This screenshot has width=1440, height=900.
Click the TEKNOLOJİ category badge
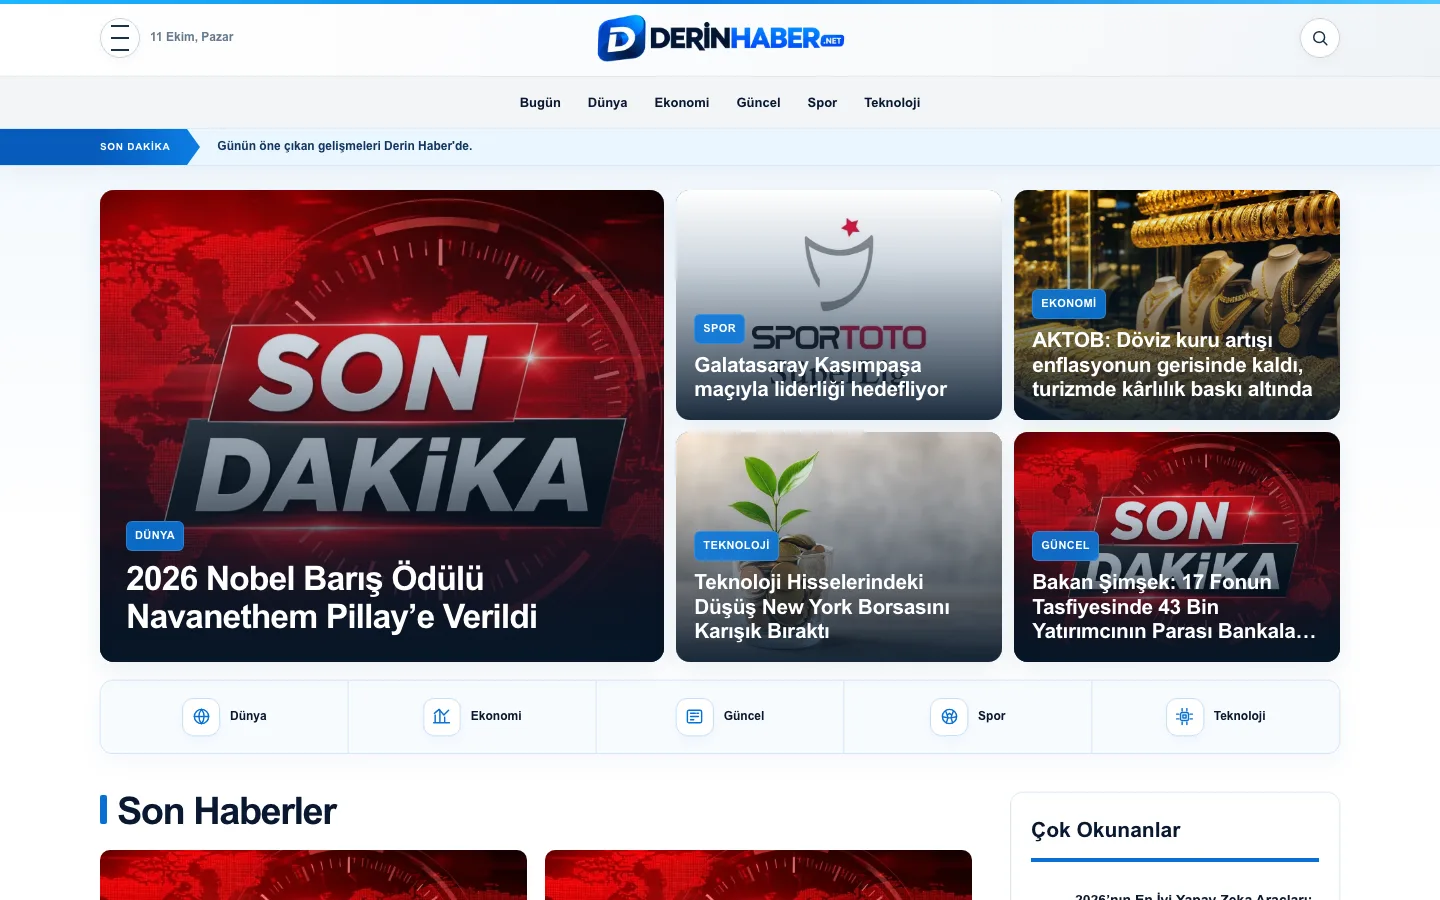pyautogui.click(x=736, y=545)
